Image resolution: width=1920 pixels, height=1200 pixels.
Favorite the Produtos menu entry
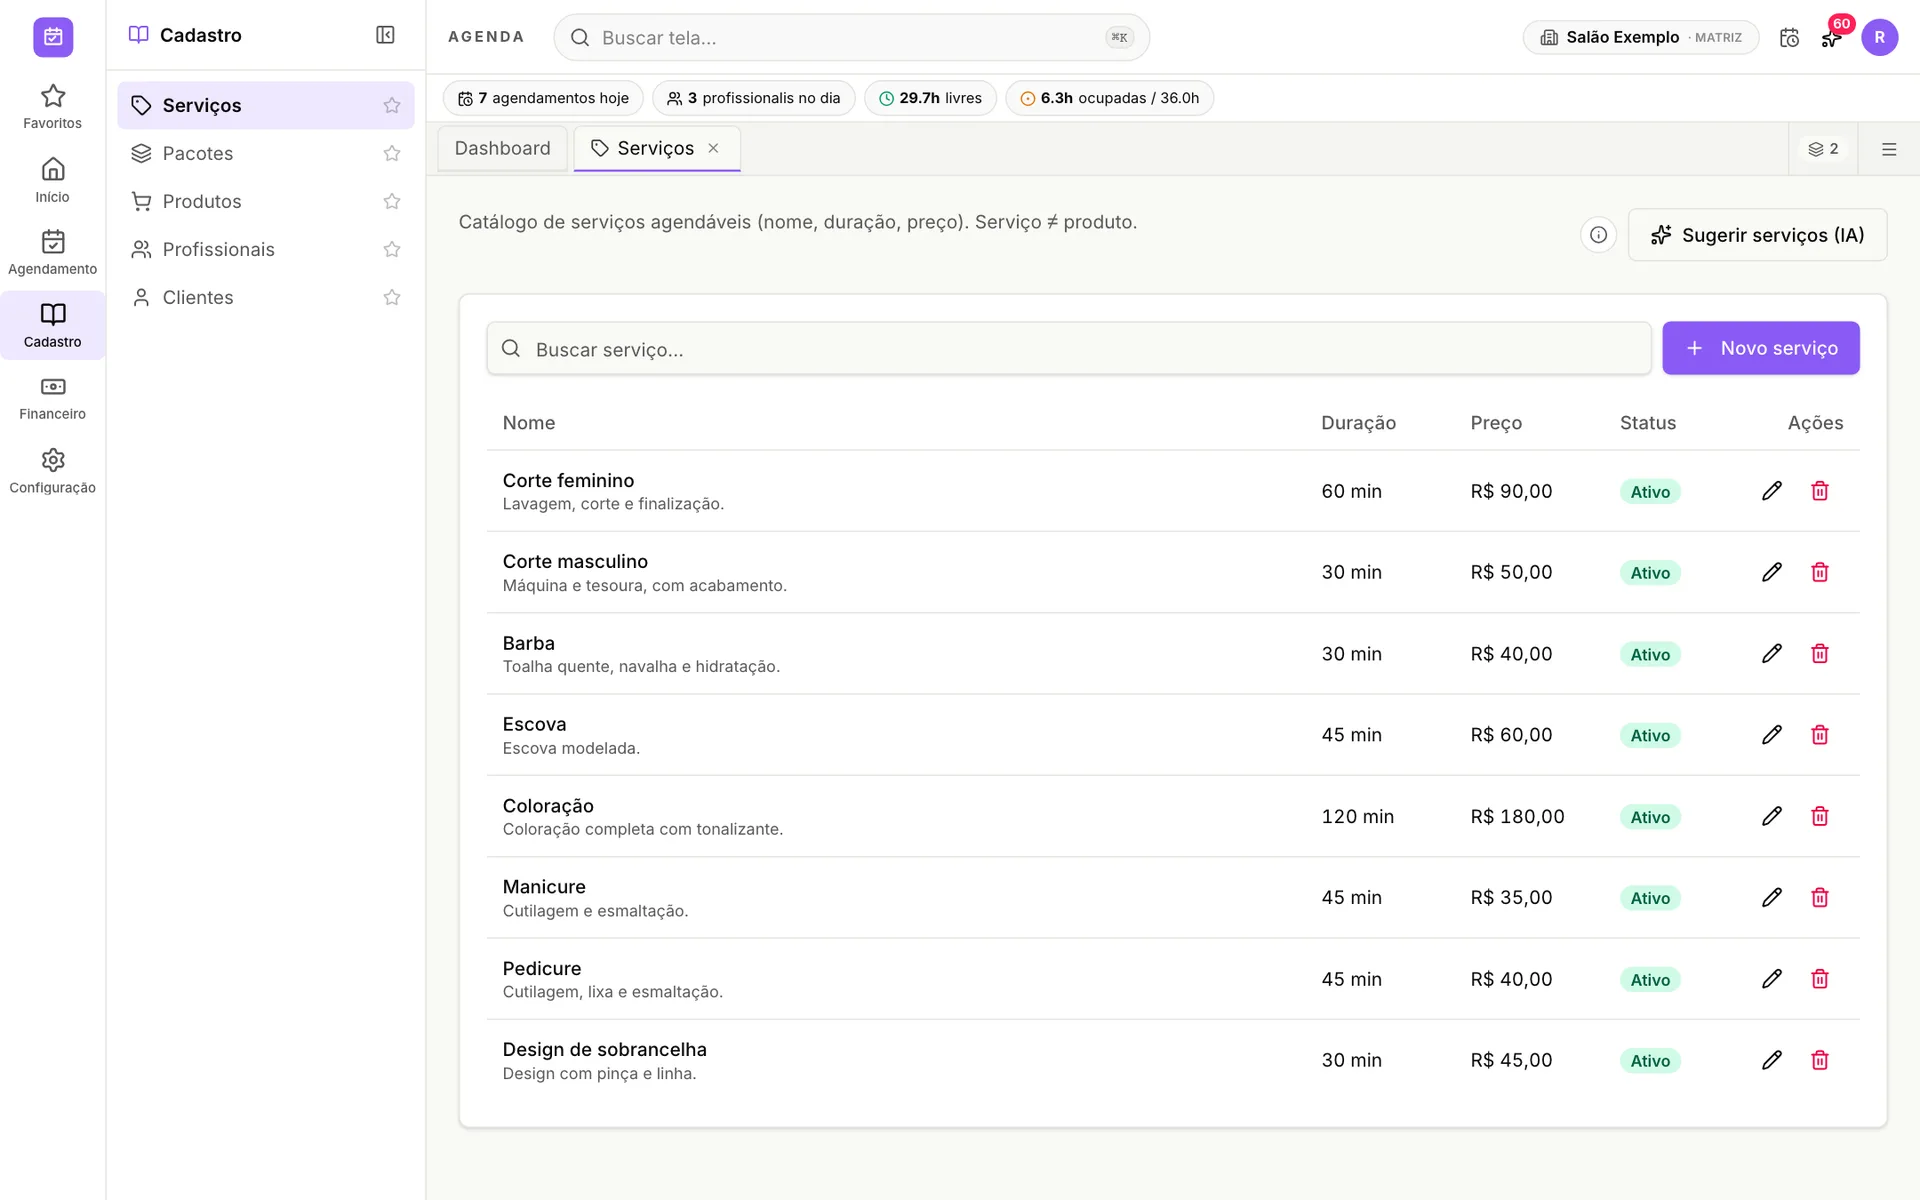[x=392, y=201]
